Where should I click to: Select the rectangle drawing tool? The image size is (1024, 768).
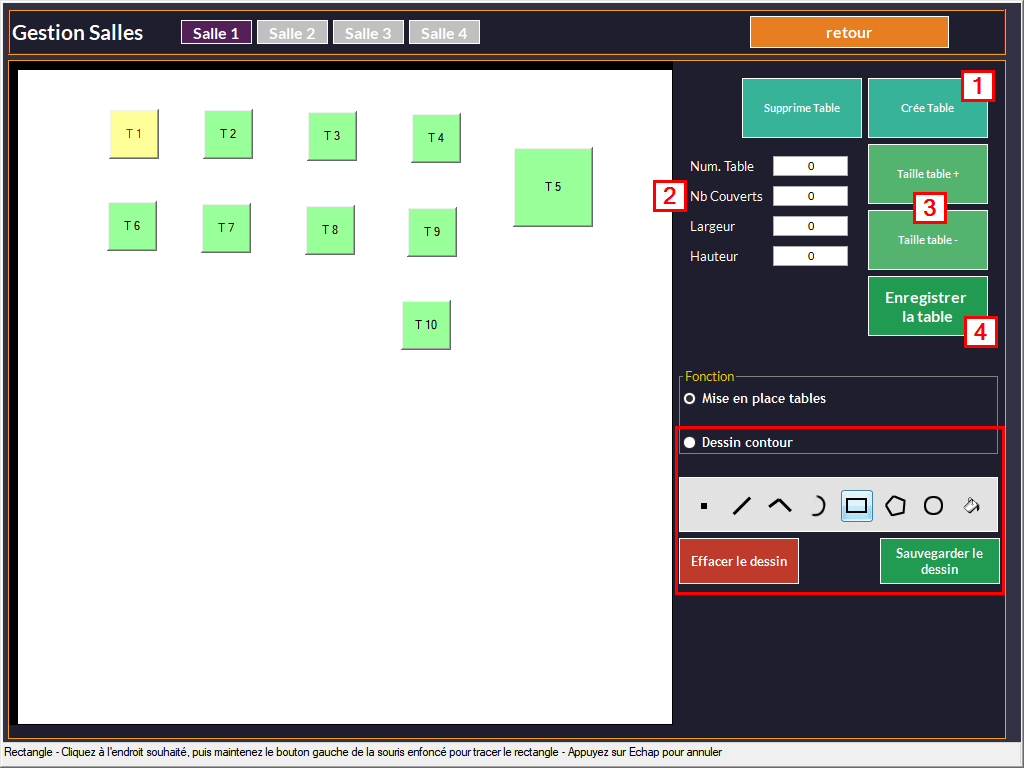[x=856, y=506]
